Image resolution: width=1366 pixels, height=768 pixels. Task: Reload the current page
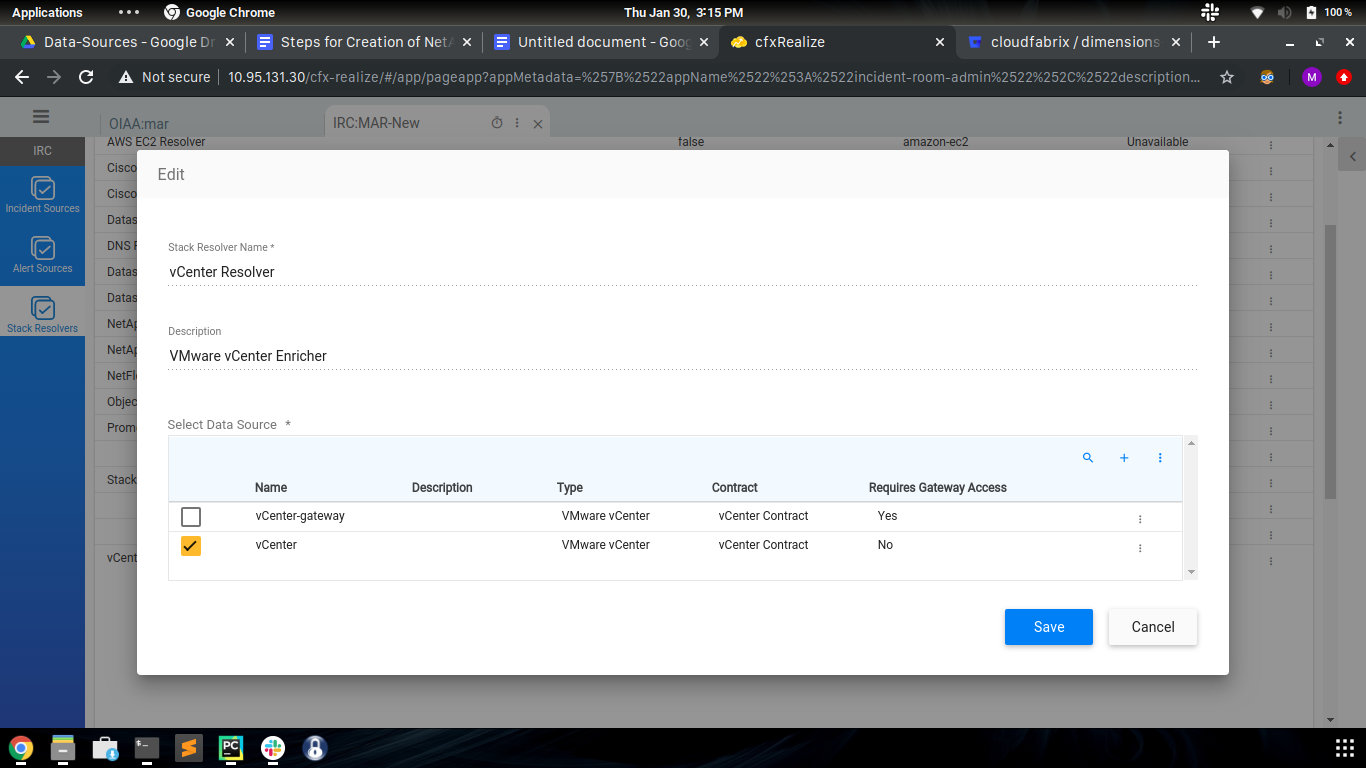(86, 77)
